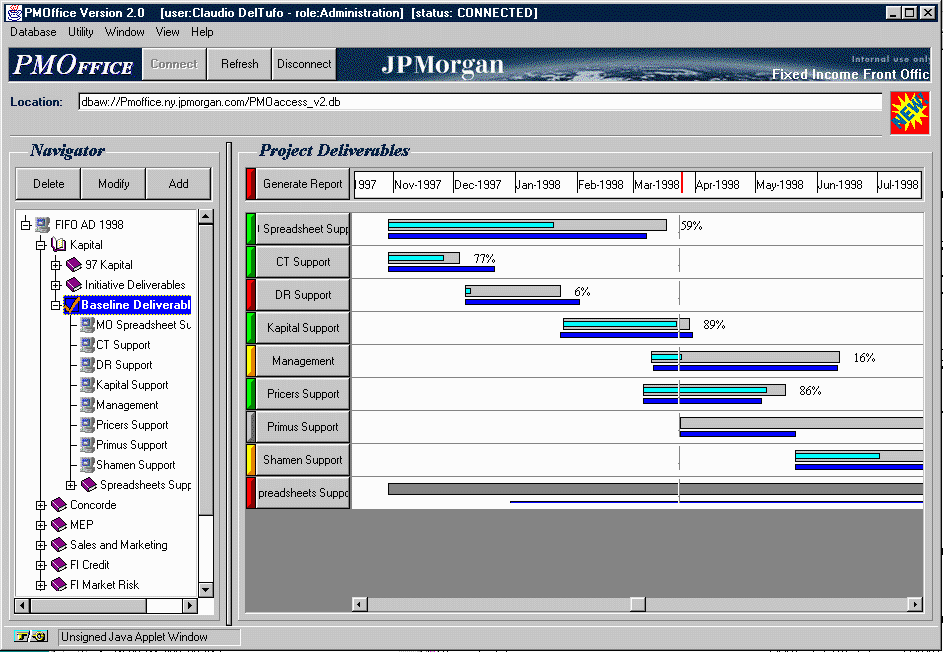Click the Disconnect button
The height and width of the screenshot is (652, 943).
(x=304, y=64)
